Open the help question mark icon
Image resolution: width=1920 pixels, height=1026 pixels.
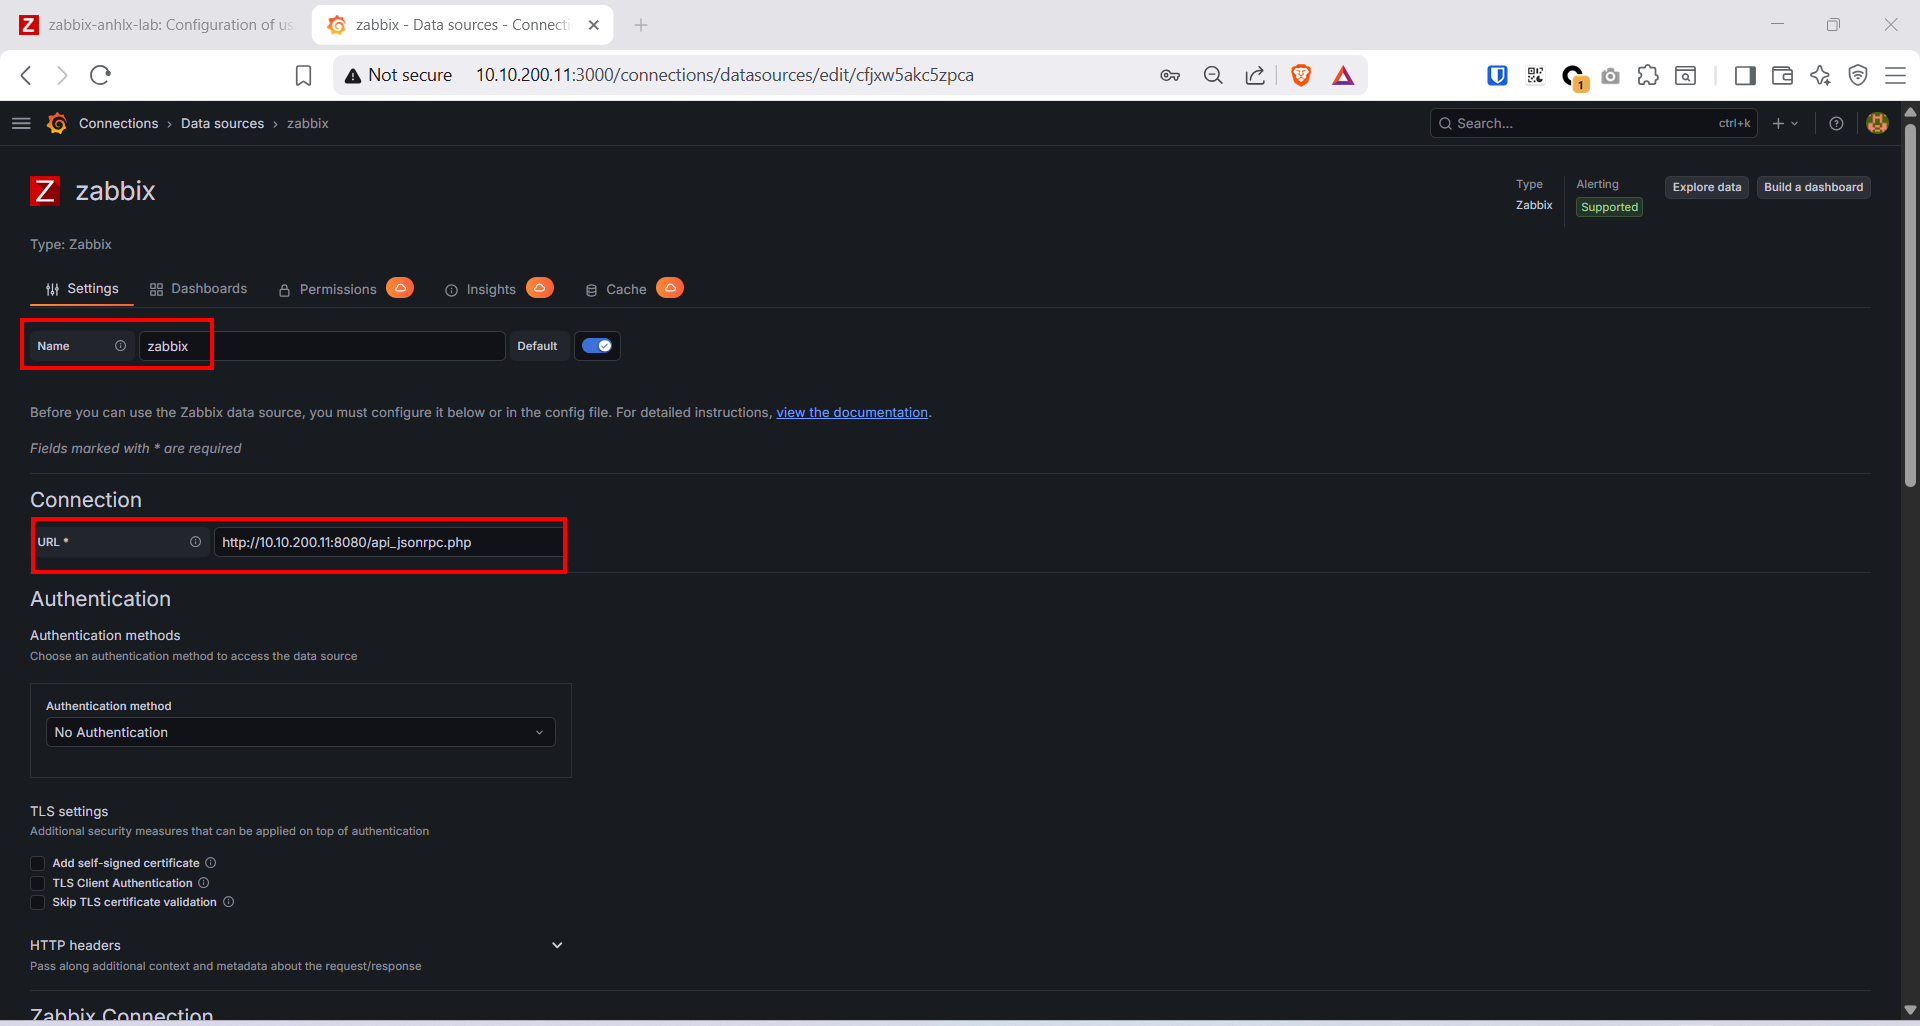pyautogui.click(x=1836, y=123)
